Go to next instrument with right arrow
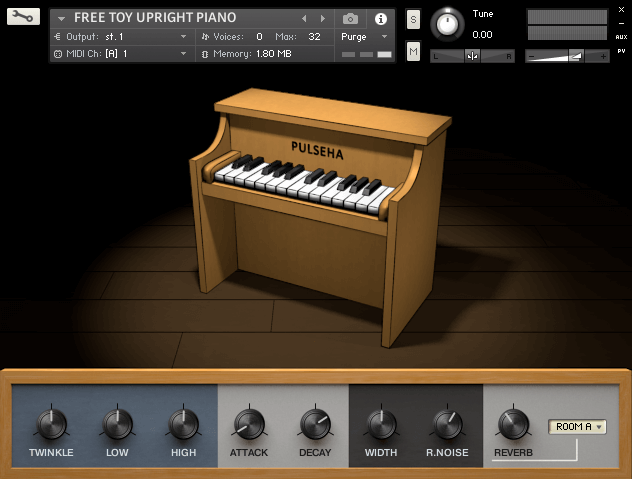Viewport: 632px width, 479px height. (322, 19)
